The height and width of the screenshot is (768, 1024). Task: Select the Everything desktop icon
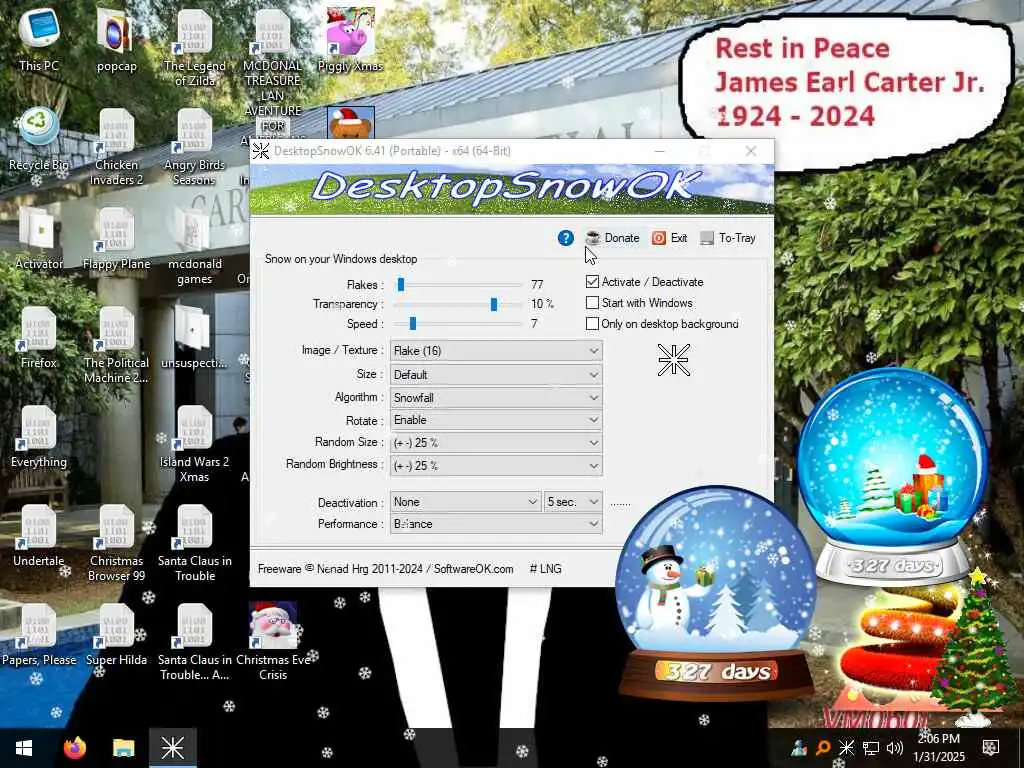(39, 437)
